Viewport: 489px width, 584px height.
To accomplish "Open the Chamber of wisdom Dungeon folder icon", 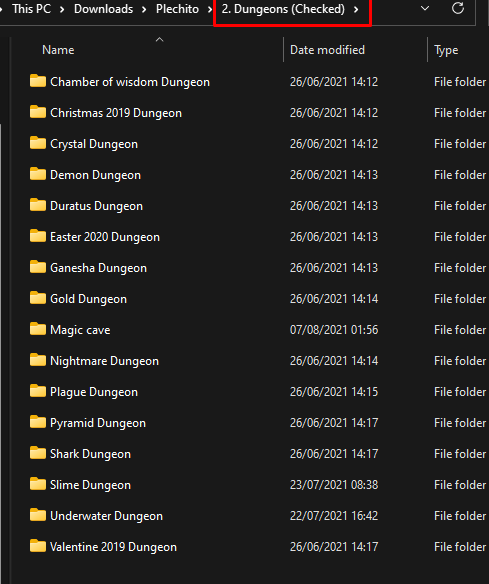I will [x=38, y=81].
